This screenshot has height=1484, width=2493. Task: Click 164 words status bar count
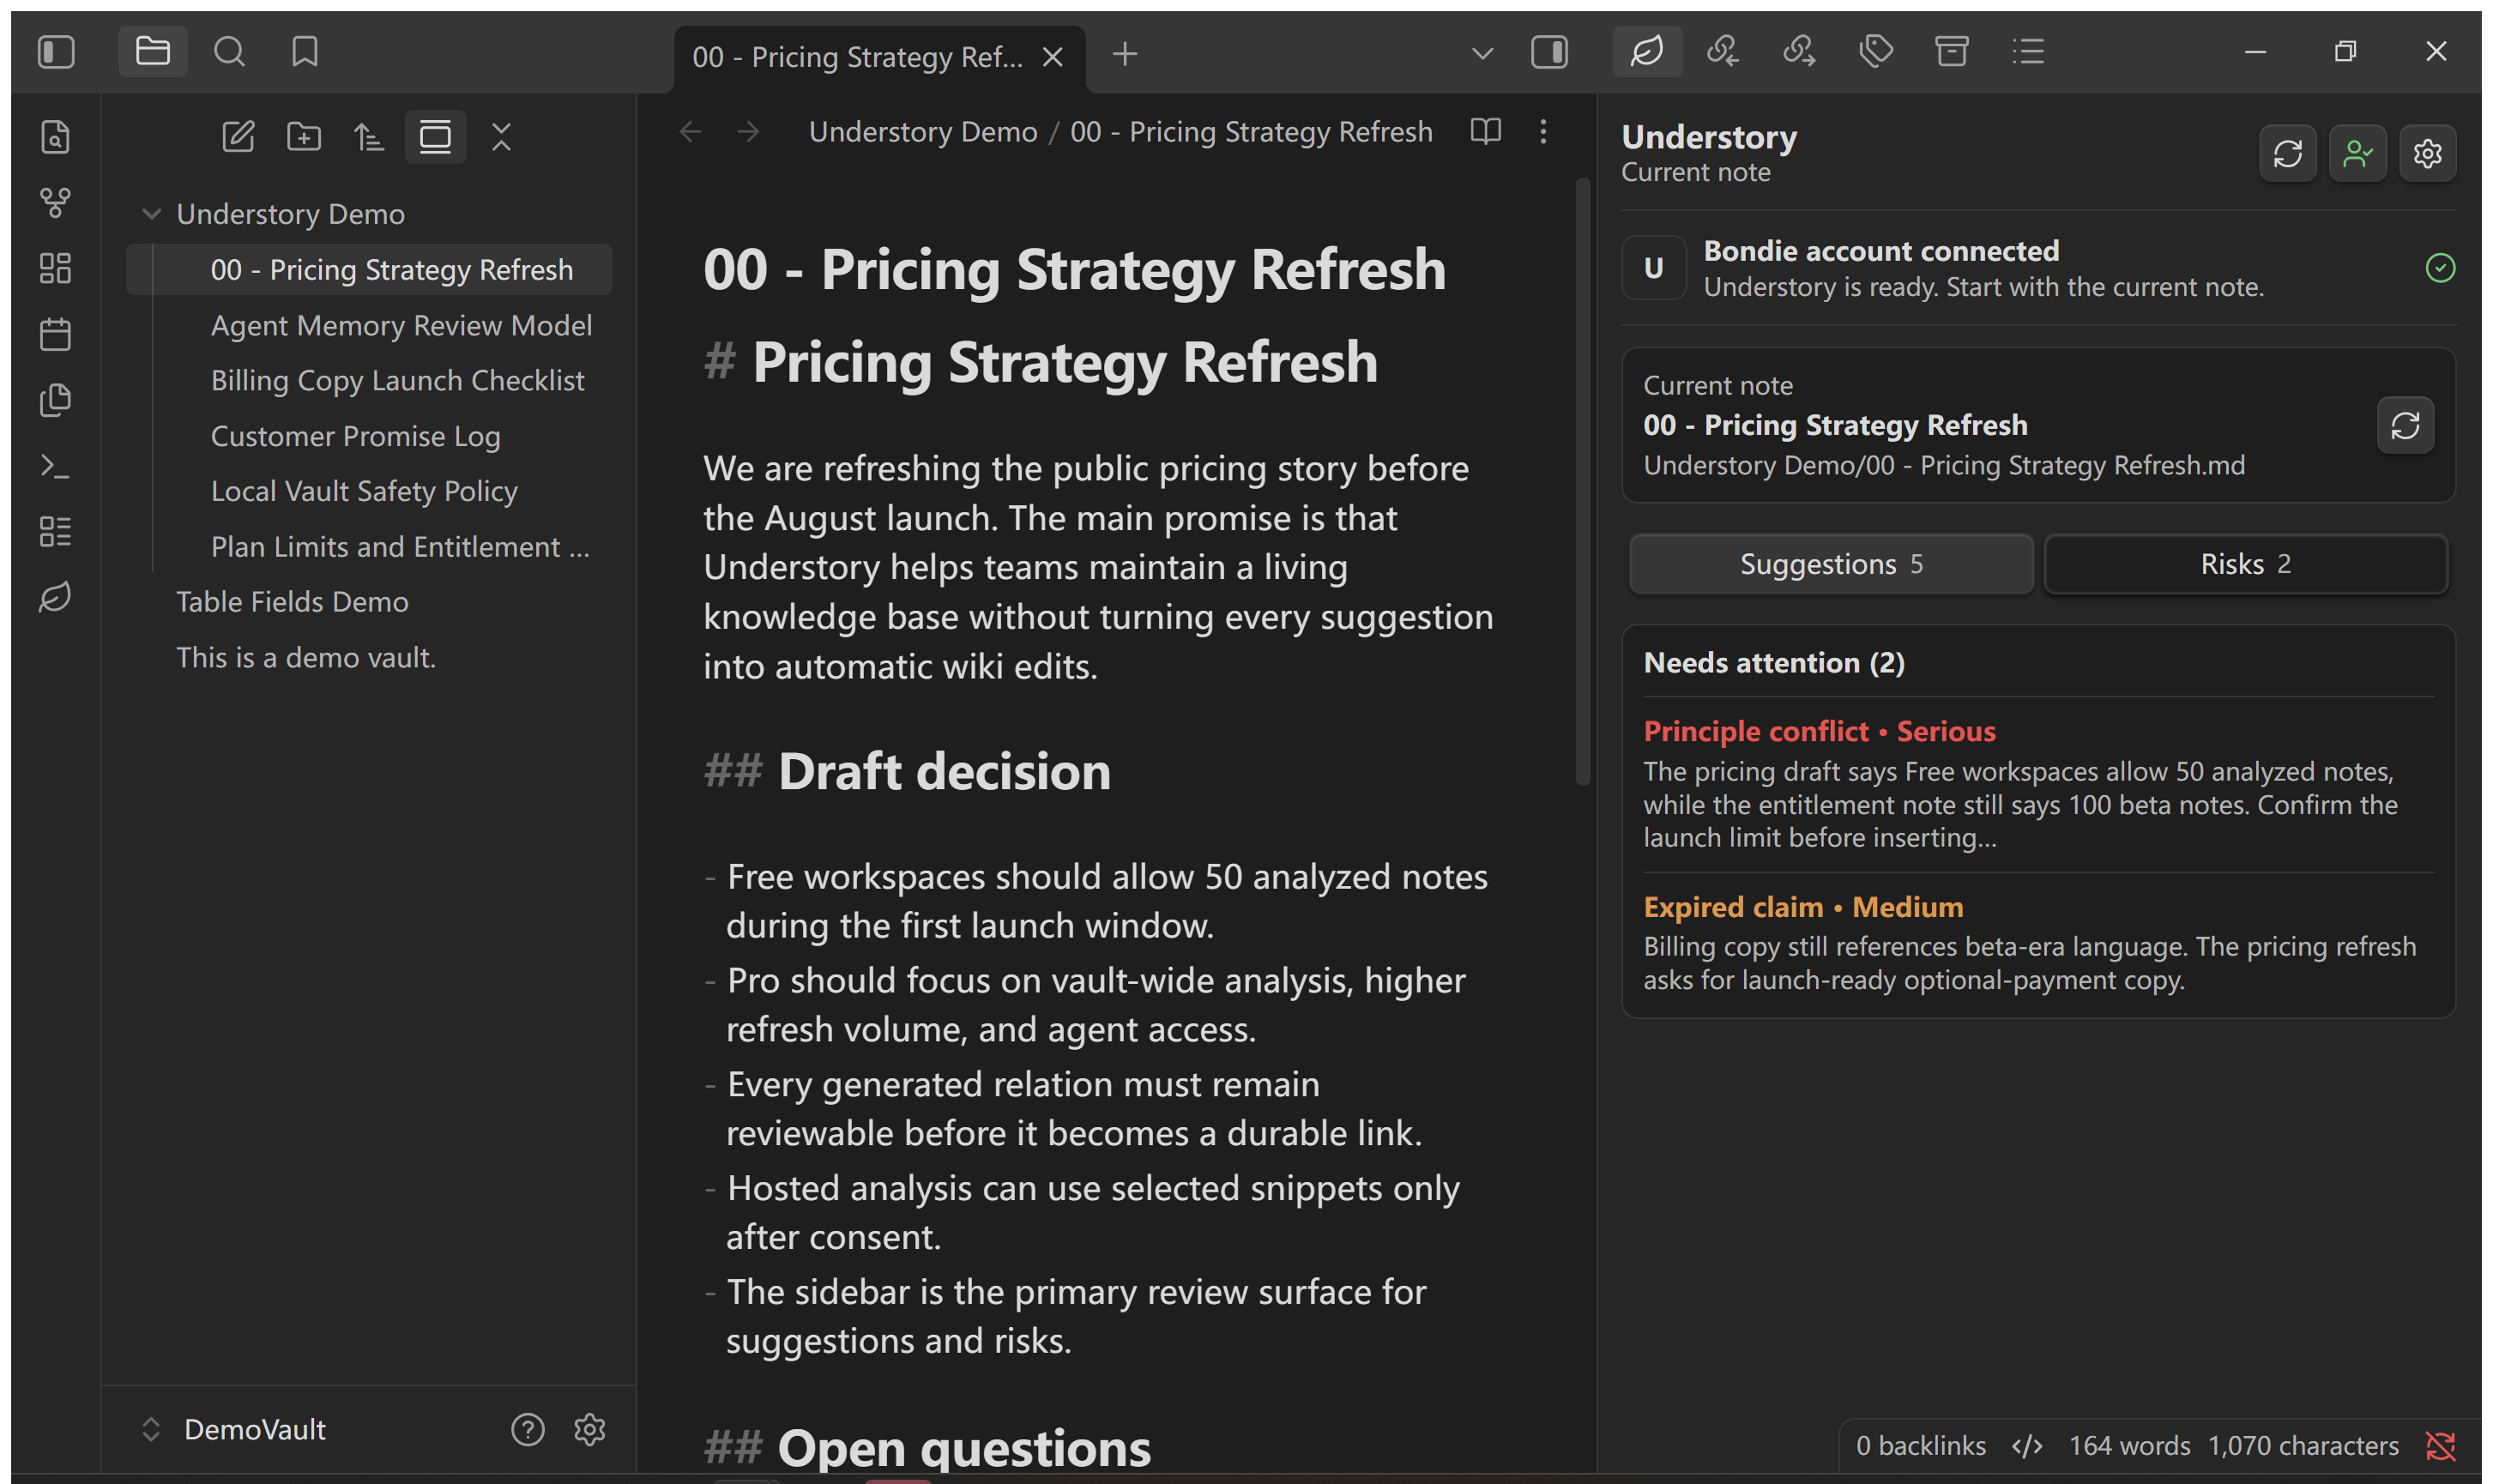click(2129, 1445)
